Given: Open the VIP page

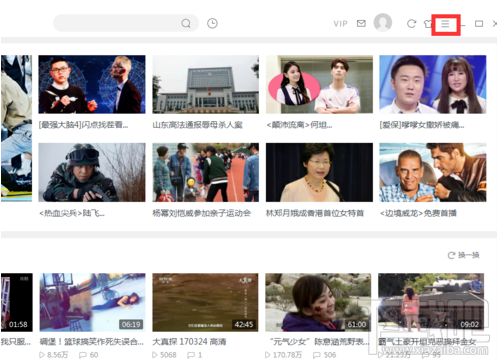Looking at the screenshot, I should (x=340, y=24).
